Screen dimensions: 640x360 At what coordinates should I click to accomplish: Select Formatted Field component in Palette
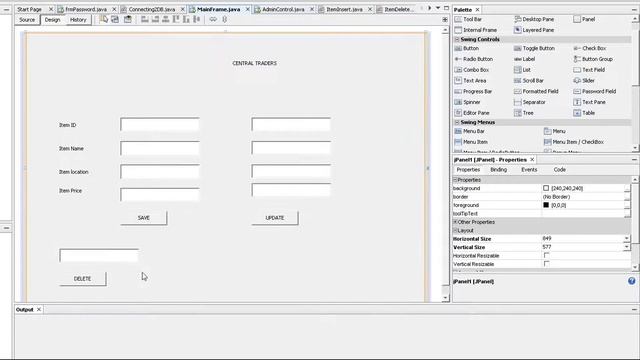[x=536, y=91]
